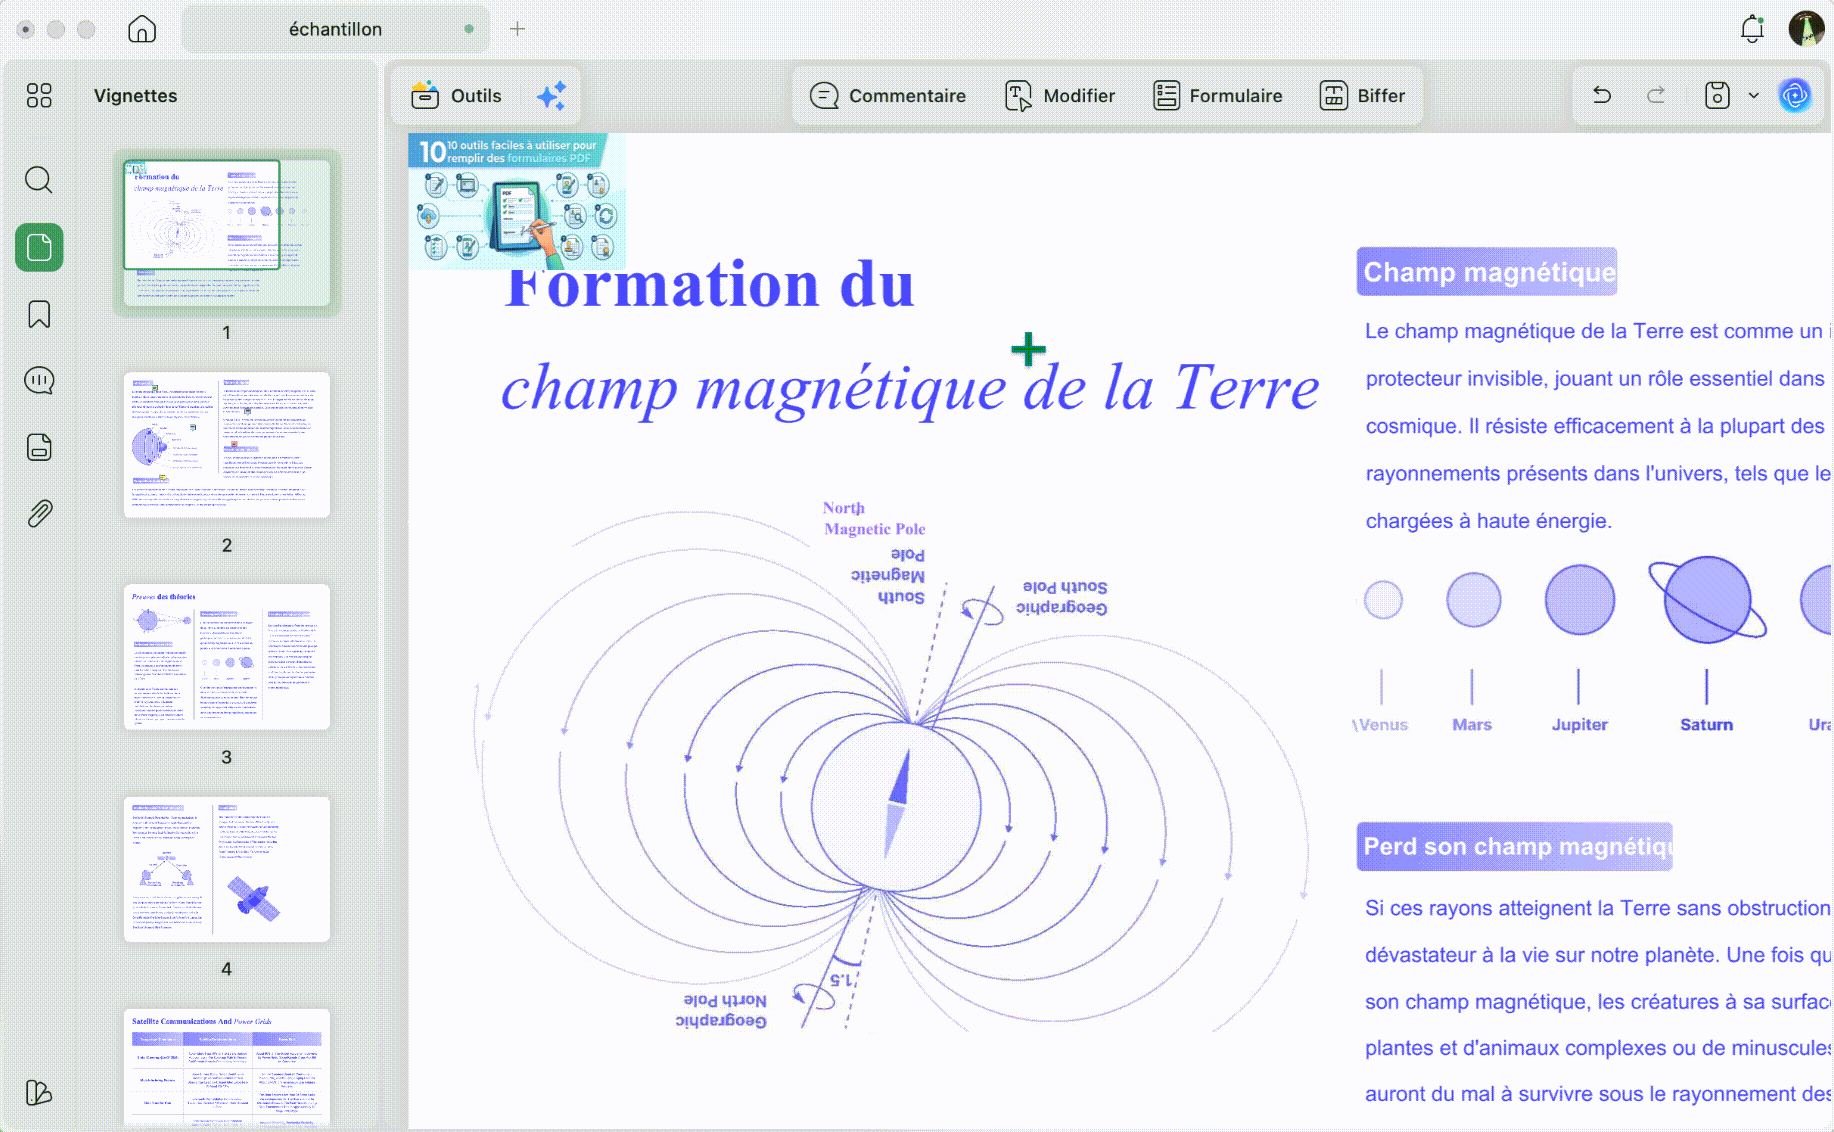Viewport: 1834px width, 1132px height.
Task: Open the comments list panel
Action: pyautogui.click(x=39, y=381)
